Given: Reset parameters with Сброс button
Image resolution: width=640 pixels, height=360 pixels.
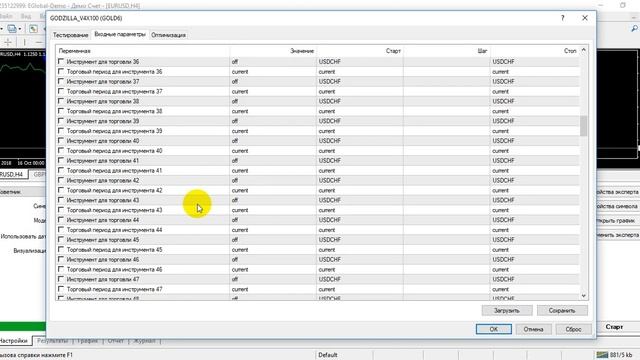Looking at the screenshot, I should click(573, 329).
